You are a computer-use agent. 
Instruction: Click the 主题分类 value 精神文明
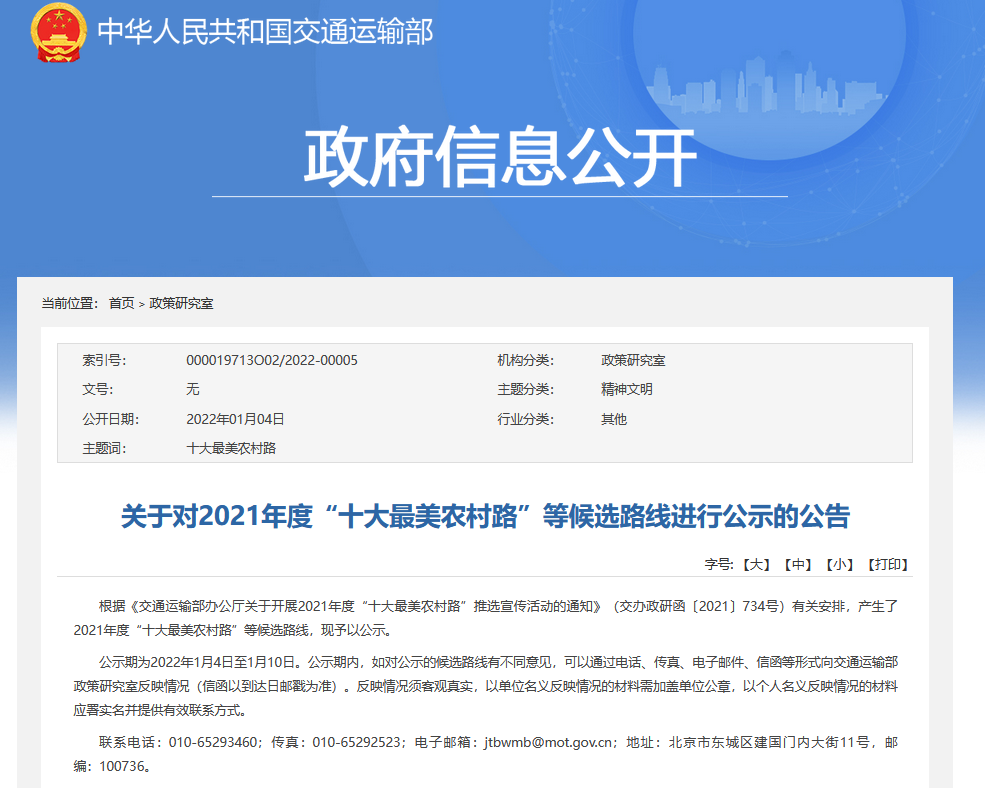[627, 389]
